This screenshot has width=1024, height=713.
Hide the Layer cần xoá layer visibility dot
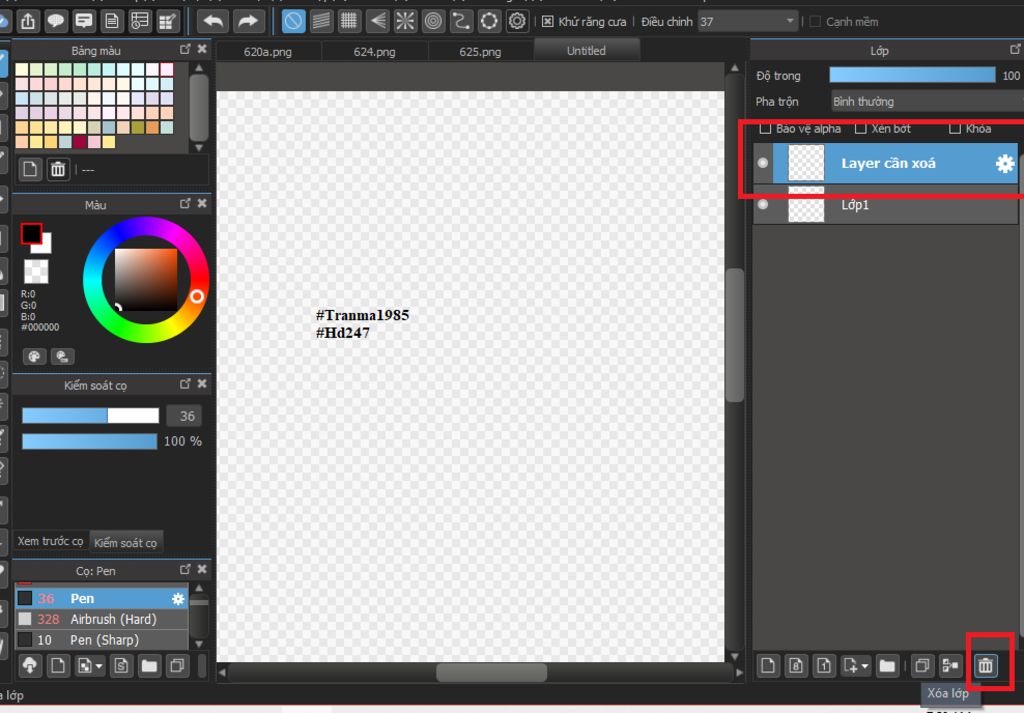(x=763, y=163)
